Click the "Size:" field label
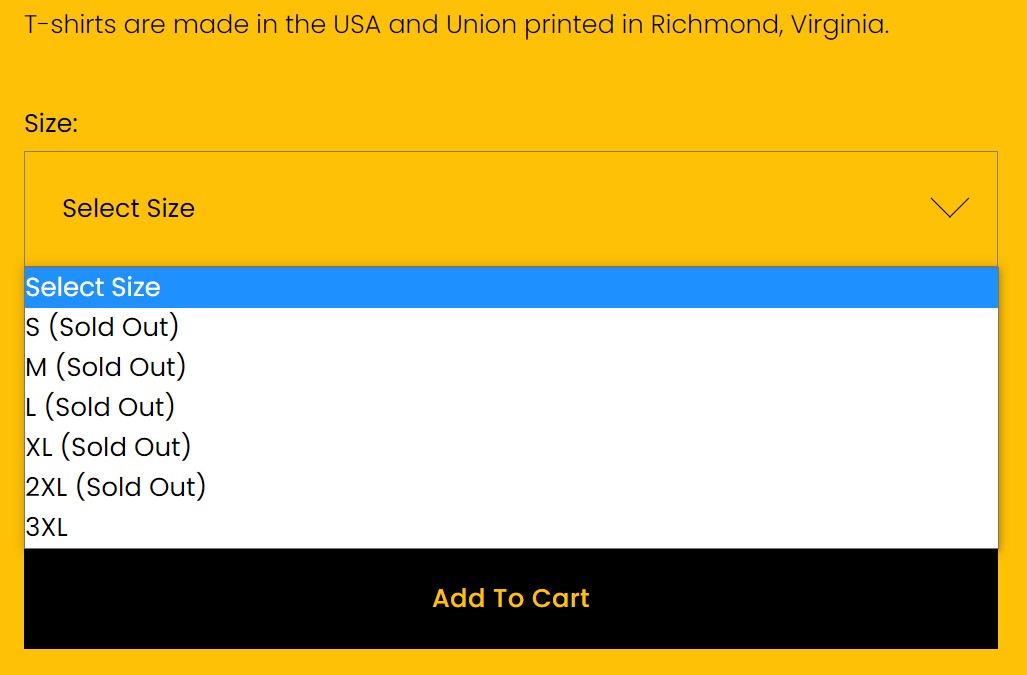Viewport: 1027px width, 675px height. point(51,123)
